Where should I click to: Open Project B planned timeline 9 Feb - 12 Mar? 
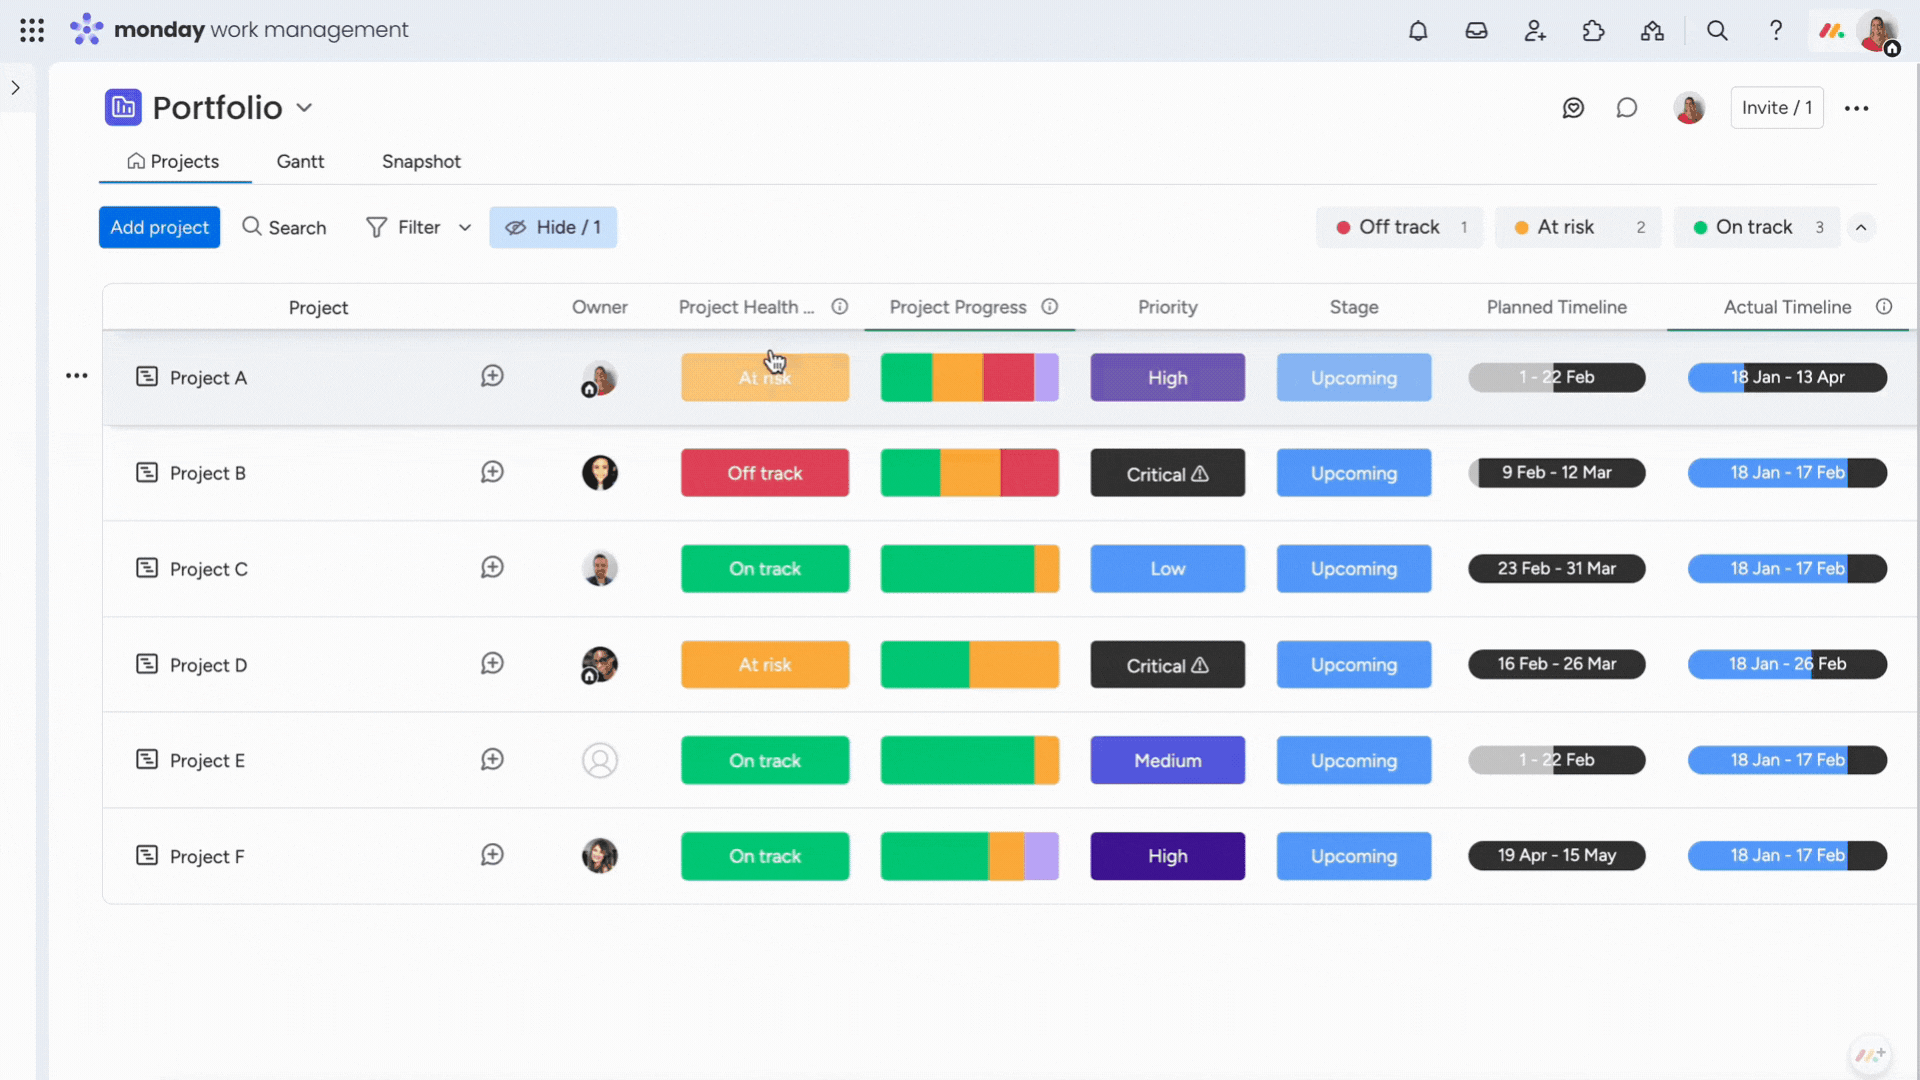click(1556, 473)
